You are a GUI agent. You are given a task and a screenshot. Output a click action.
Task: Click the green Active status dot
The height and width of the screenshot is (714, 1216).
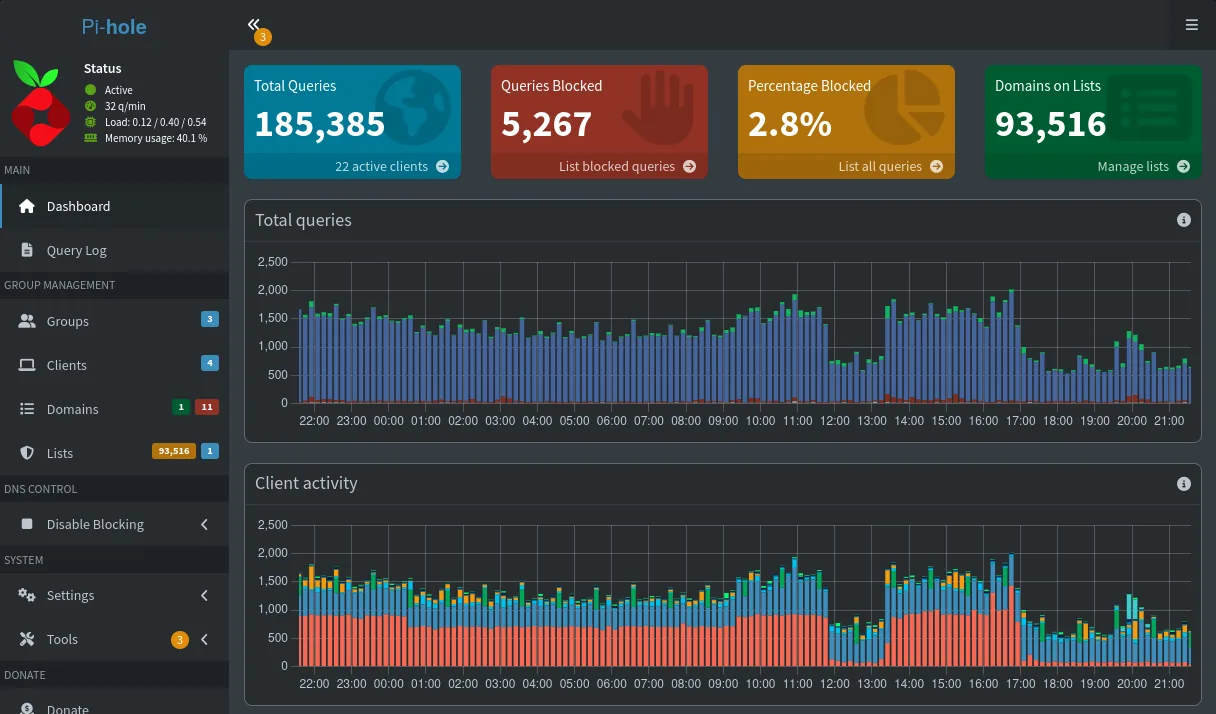point(91,90)
